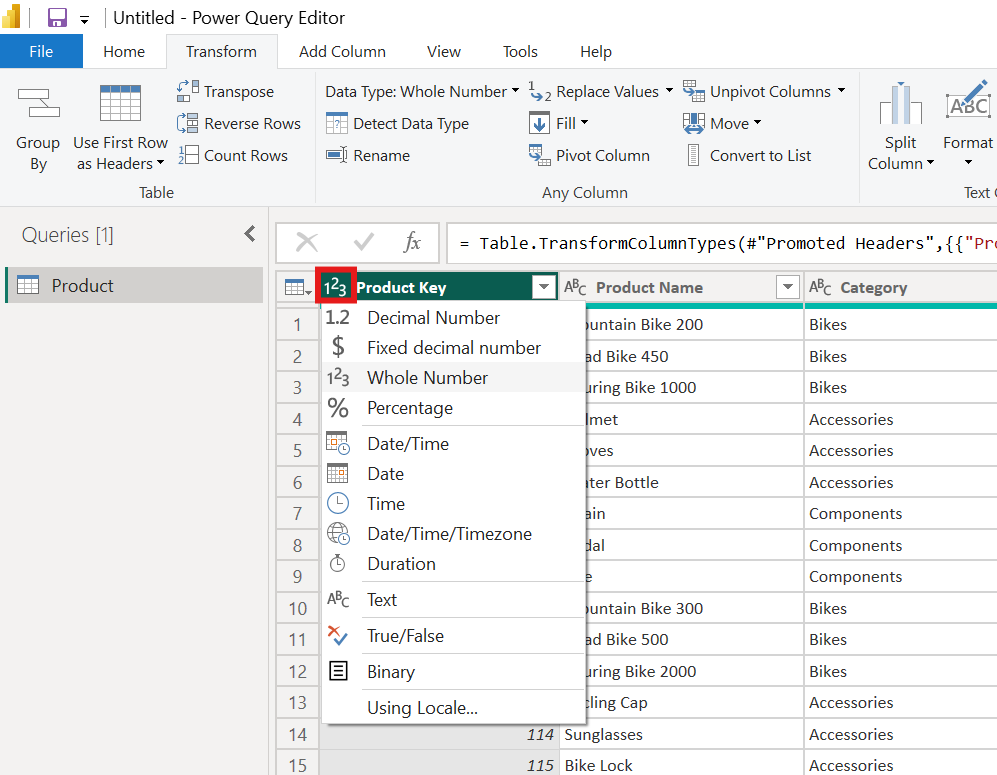Click the Rename icon
The image size is (997, 775).
point(336,154)
